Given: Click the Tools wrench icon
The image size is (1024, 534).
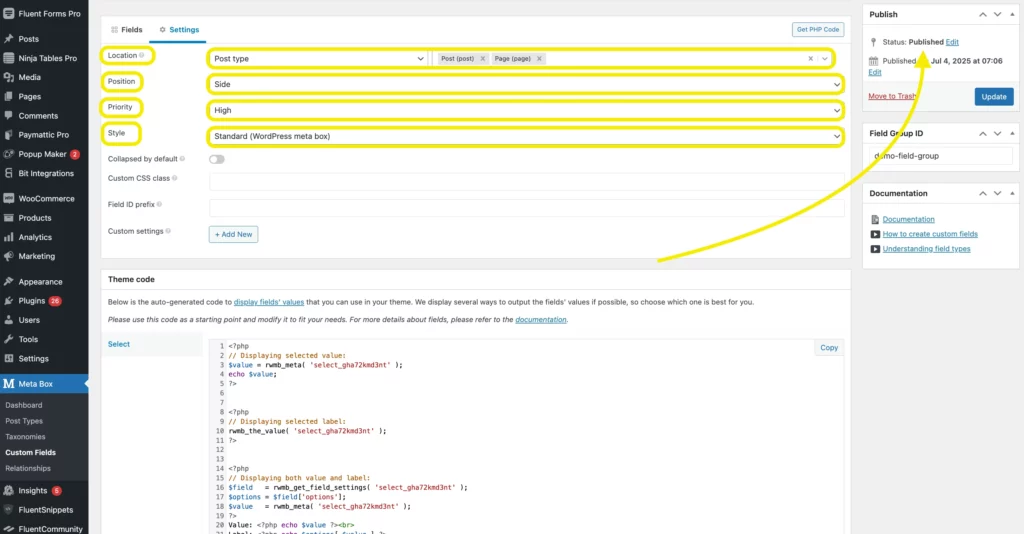Looking at the screenshot, I should (x=8, y=339).
